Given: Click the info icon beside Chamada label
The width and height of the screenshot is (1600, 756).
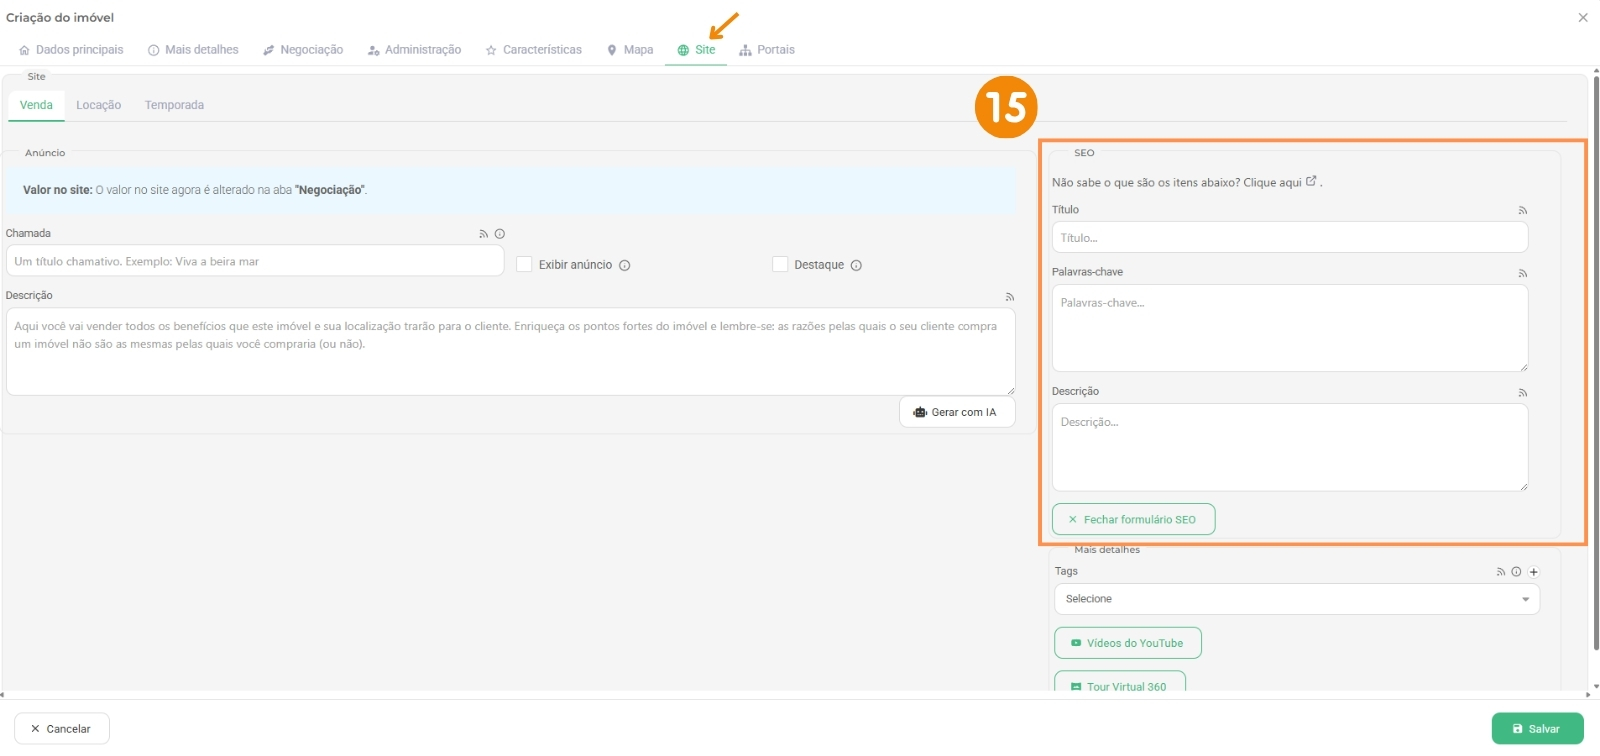Looking at the screenshot, I should point(500,234).
